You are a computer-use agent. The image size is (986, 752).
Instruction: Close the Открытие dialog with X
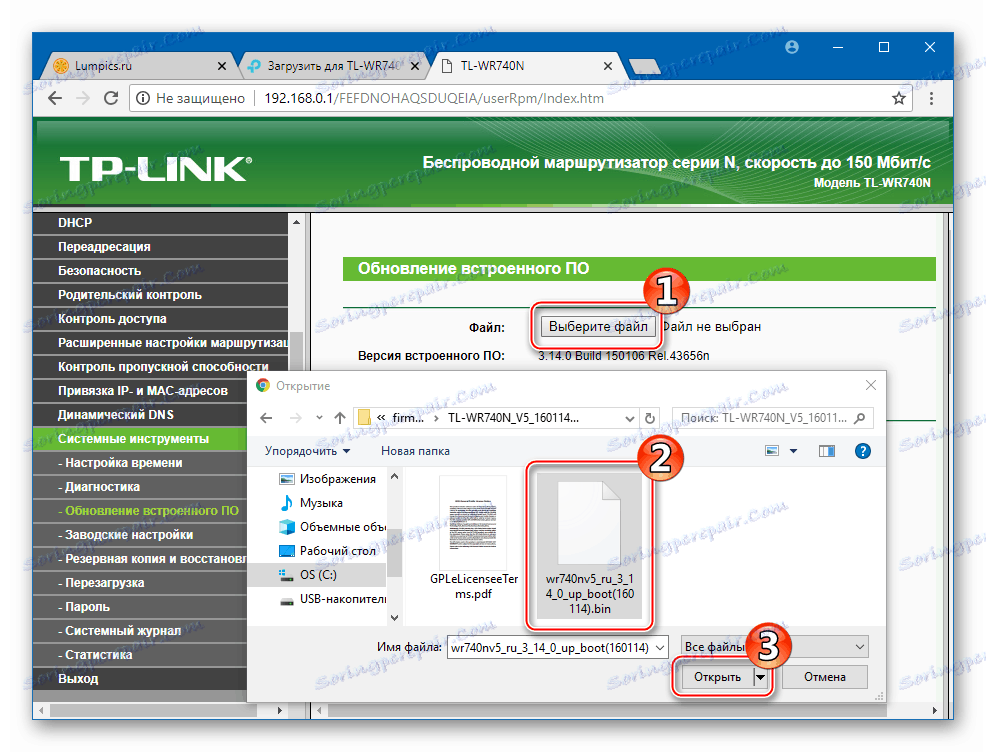870,385
